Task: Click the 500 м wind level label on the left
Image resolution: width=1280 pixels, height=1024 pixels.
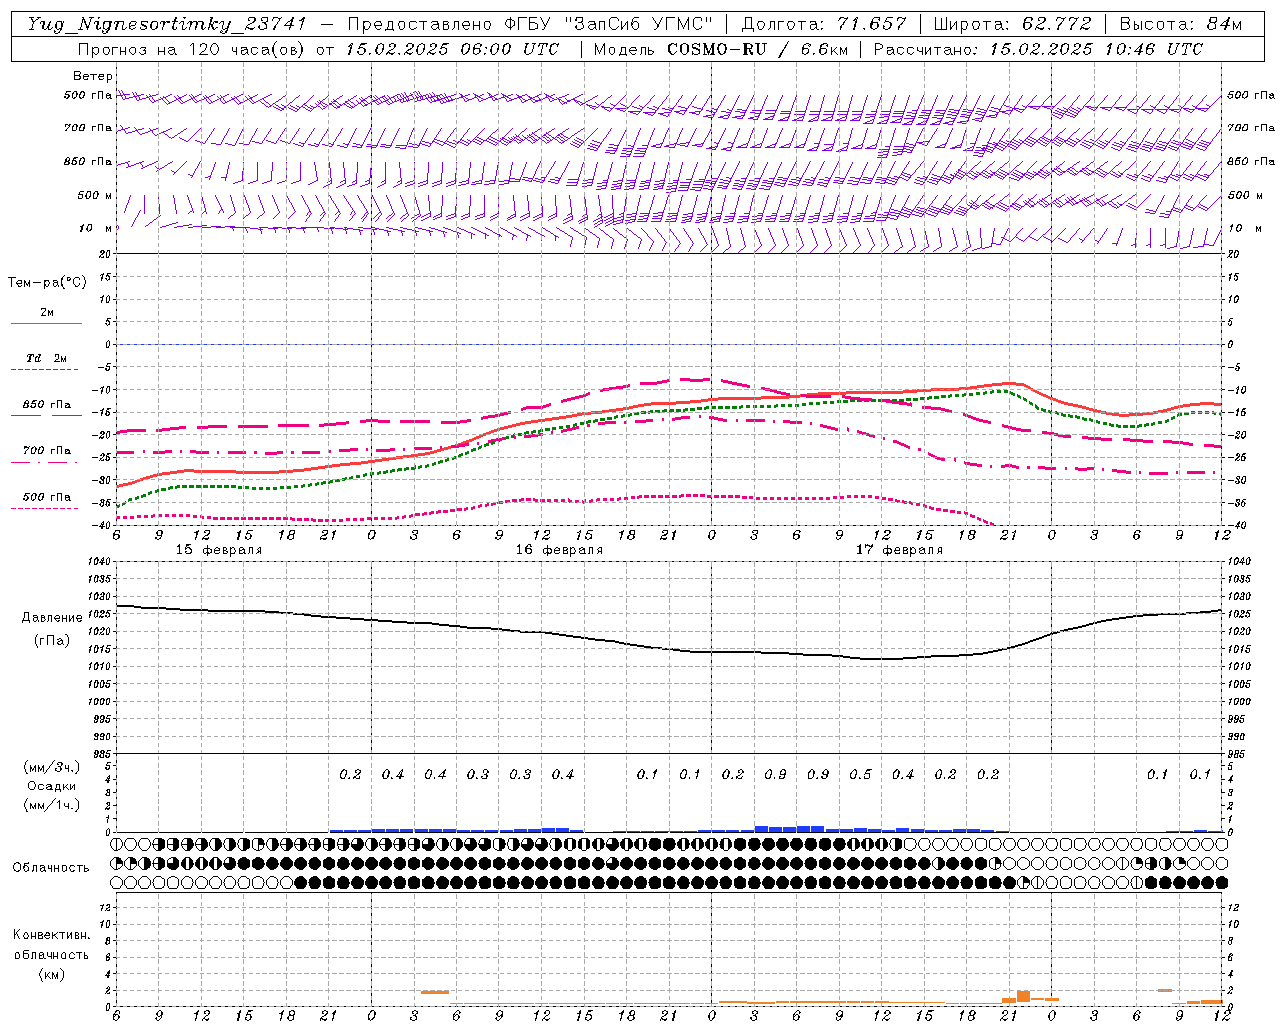Action: pyautogui.click(x=95, y=195)
